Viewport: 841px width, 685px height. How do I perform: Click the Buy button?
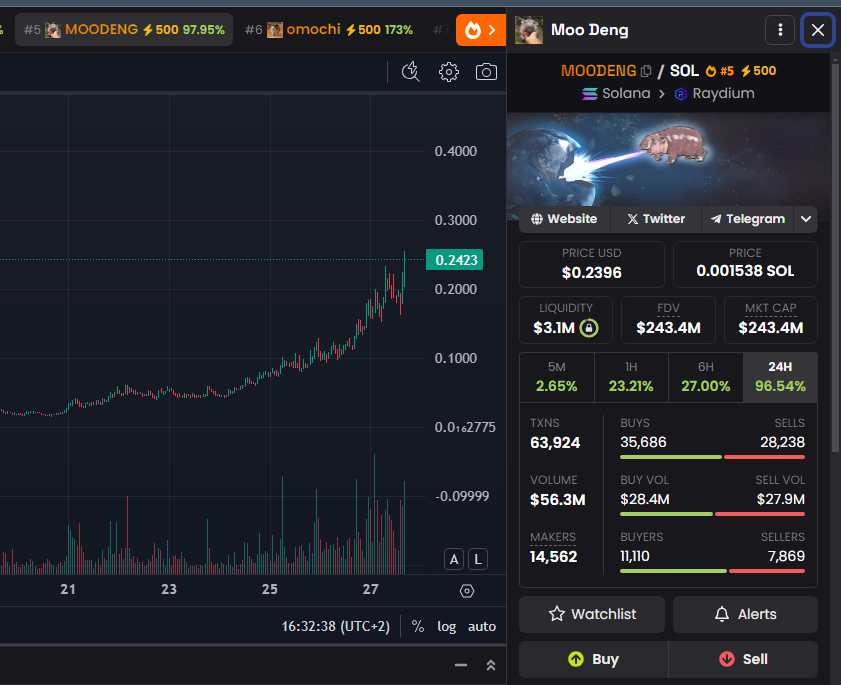pos(593,659)
